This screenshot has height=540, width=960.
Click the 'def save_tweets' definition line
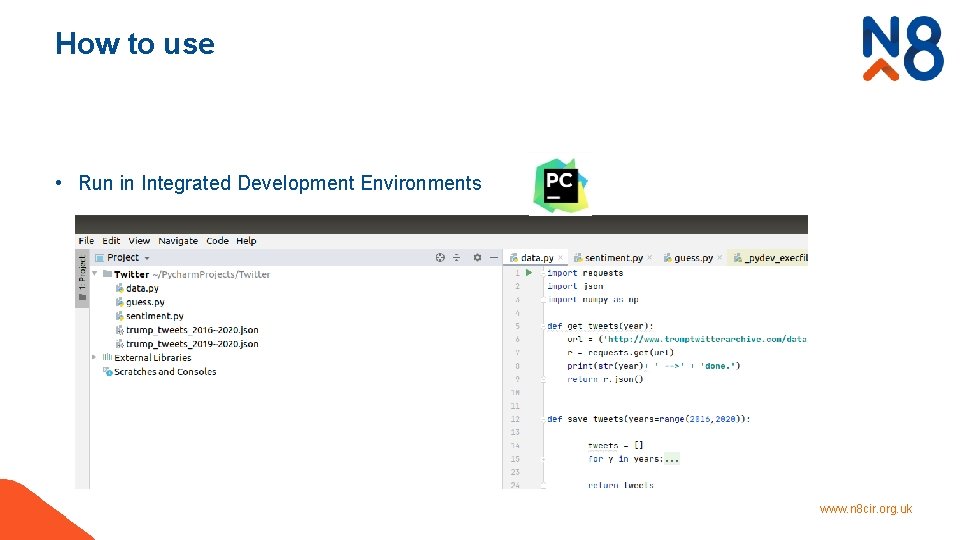pos(648,419)
